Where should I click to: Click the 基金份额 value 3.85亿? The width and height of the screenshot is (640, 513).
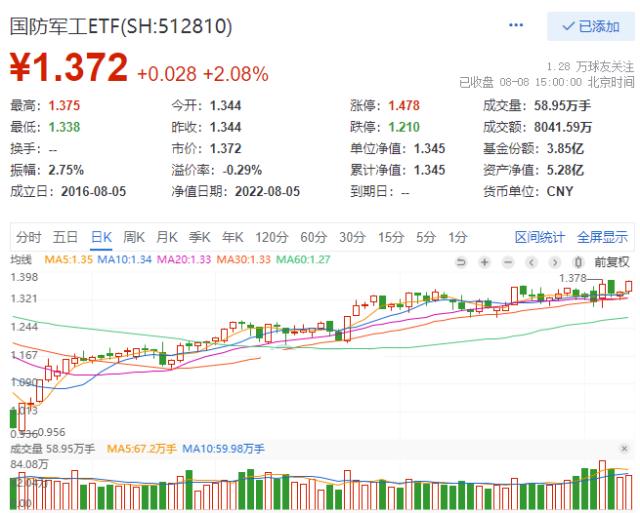pyautogui.click(x=565, y=149)
